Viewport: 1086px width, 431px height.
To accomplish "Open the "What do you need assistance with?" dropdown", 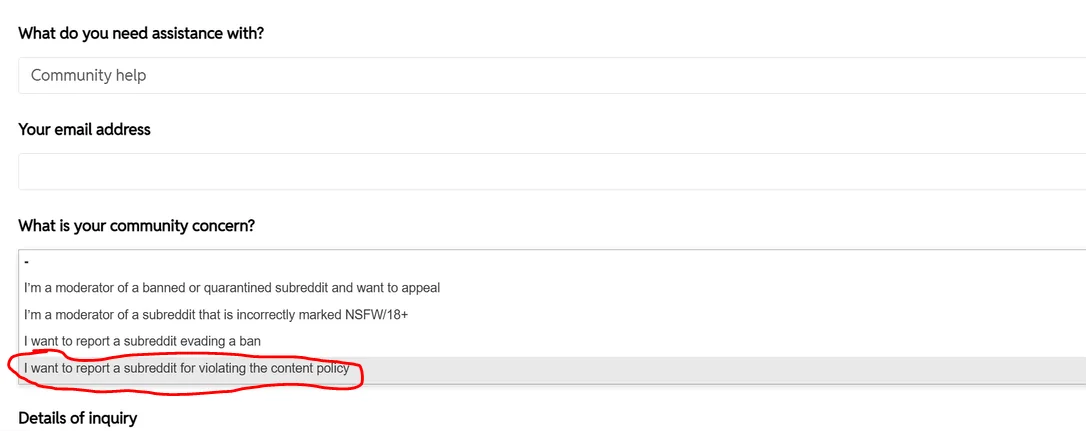I will (x=550, y=75).
